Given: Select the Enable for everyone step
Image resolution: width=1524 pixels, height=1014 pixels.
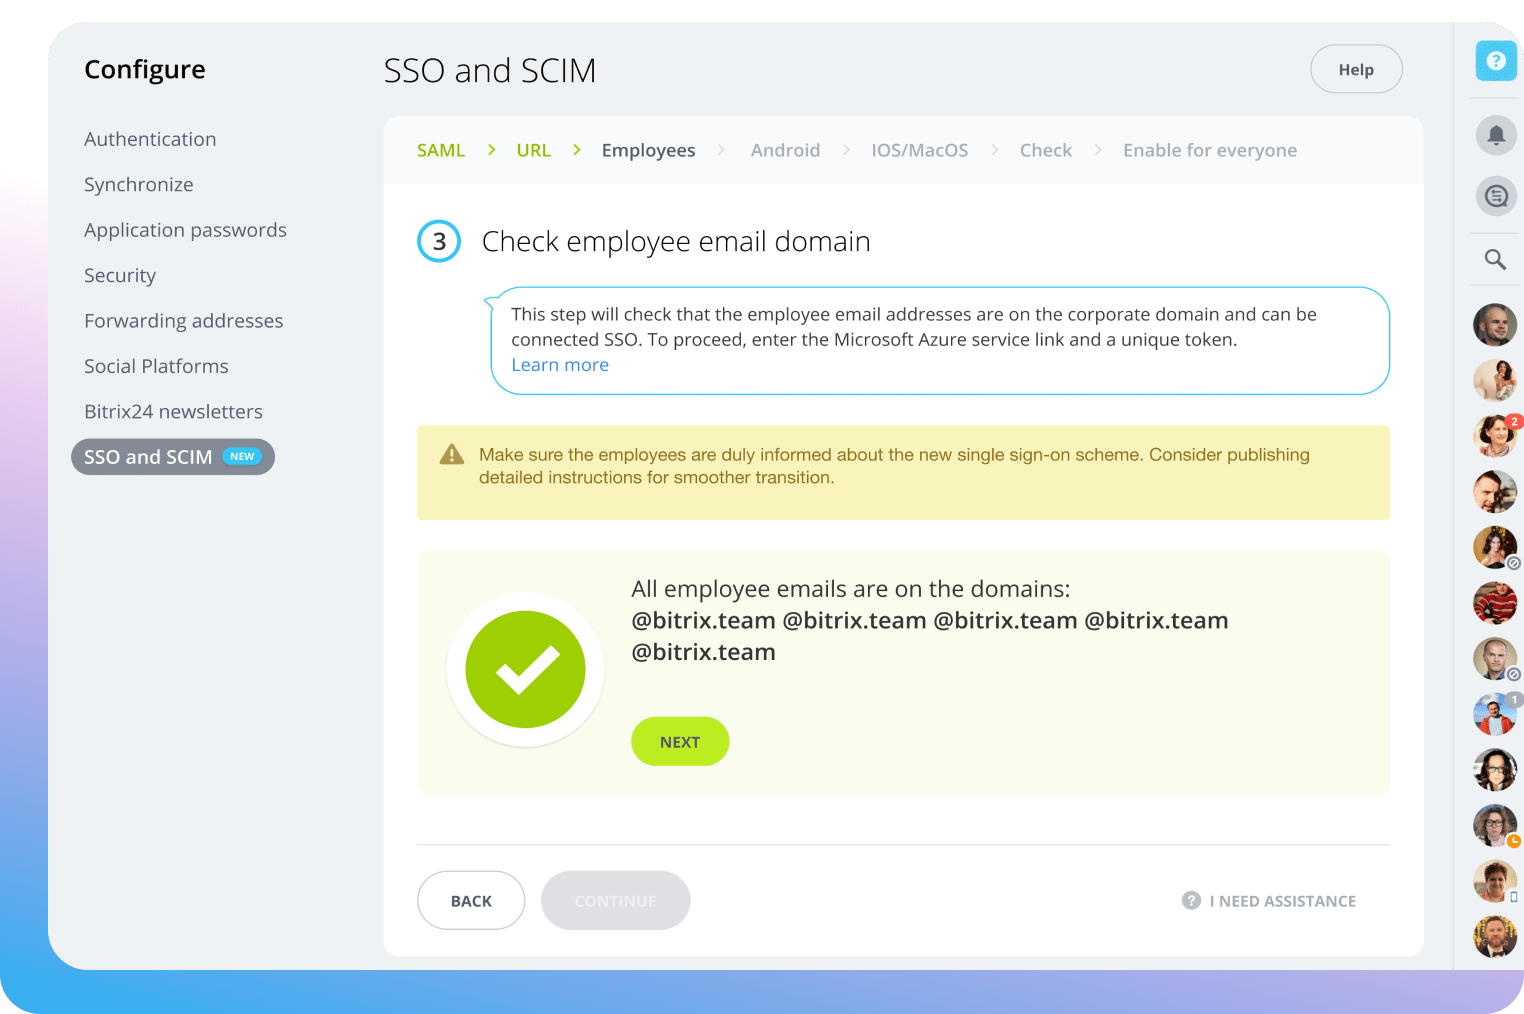Looking at the screenshot, I should click(x=1209, y=150).
